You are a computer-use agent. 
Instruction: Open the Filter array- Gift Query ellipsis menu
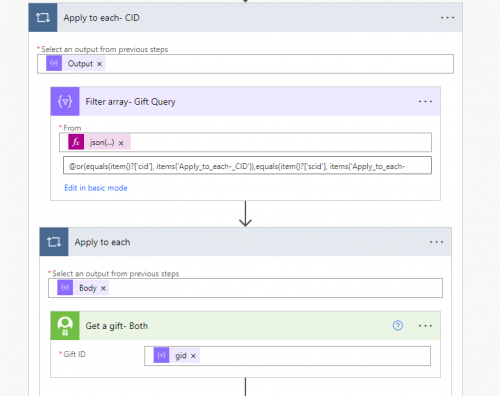pos(425,101)
